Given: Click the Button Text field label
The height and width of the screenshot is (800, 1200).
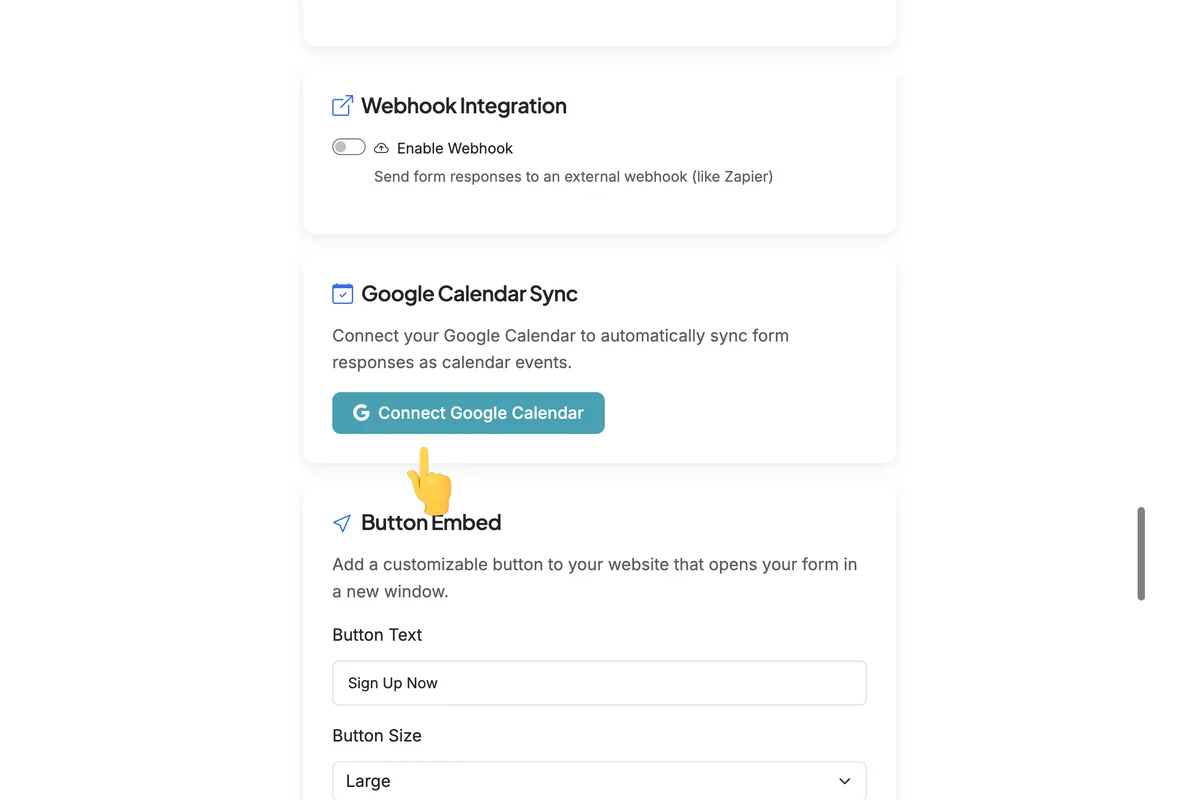Looking at the screenshot, I should pos(377,635).
